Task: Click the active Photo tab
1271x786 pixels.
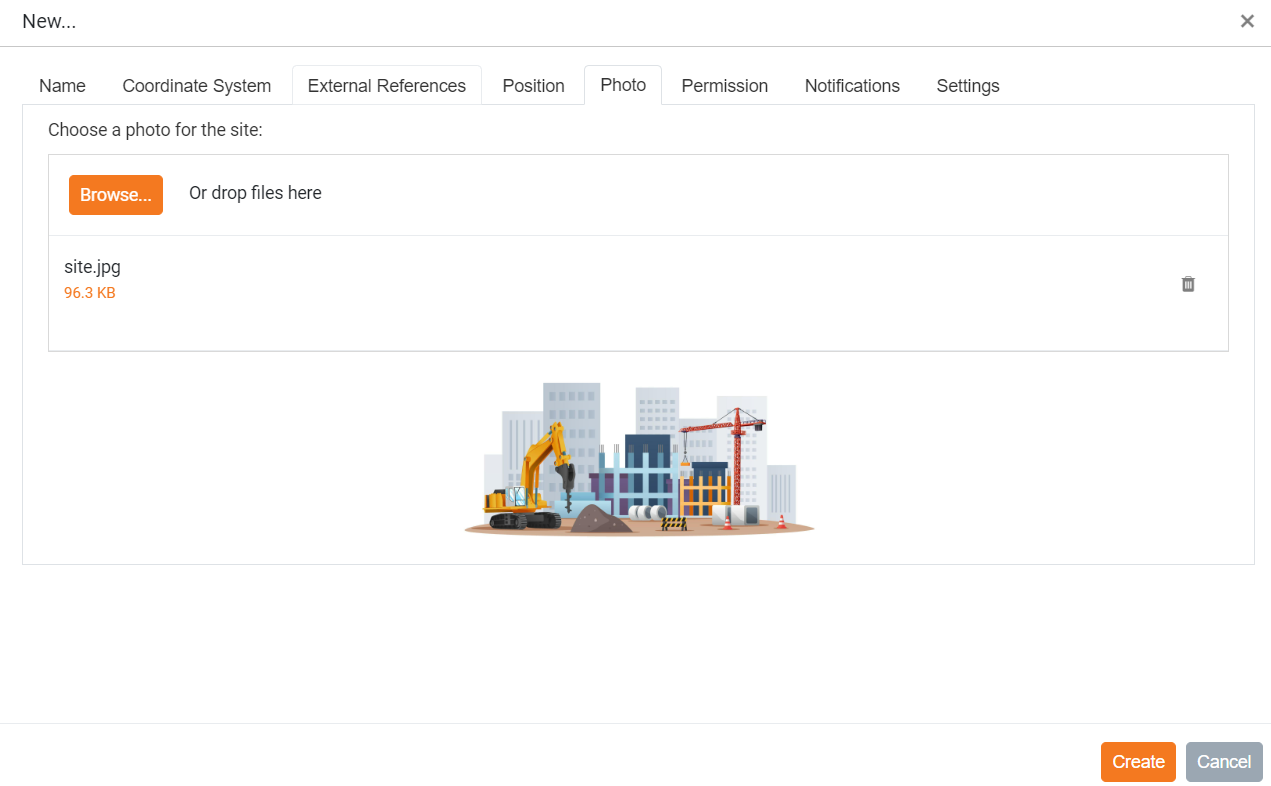Action: tap(623, 85)
